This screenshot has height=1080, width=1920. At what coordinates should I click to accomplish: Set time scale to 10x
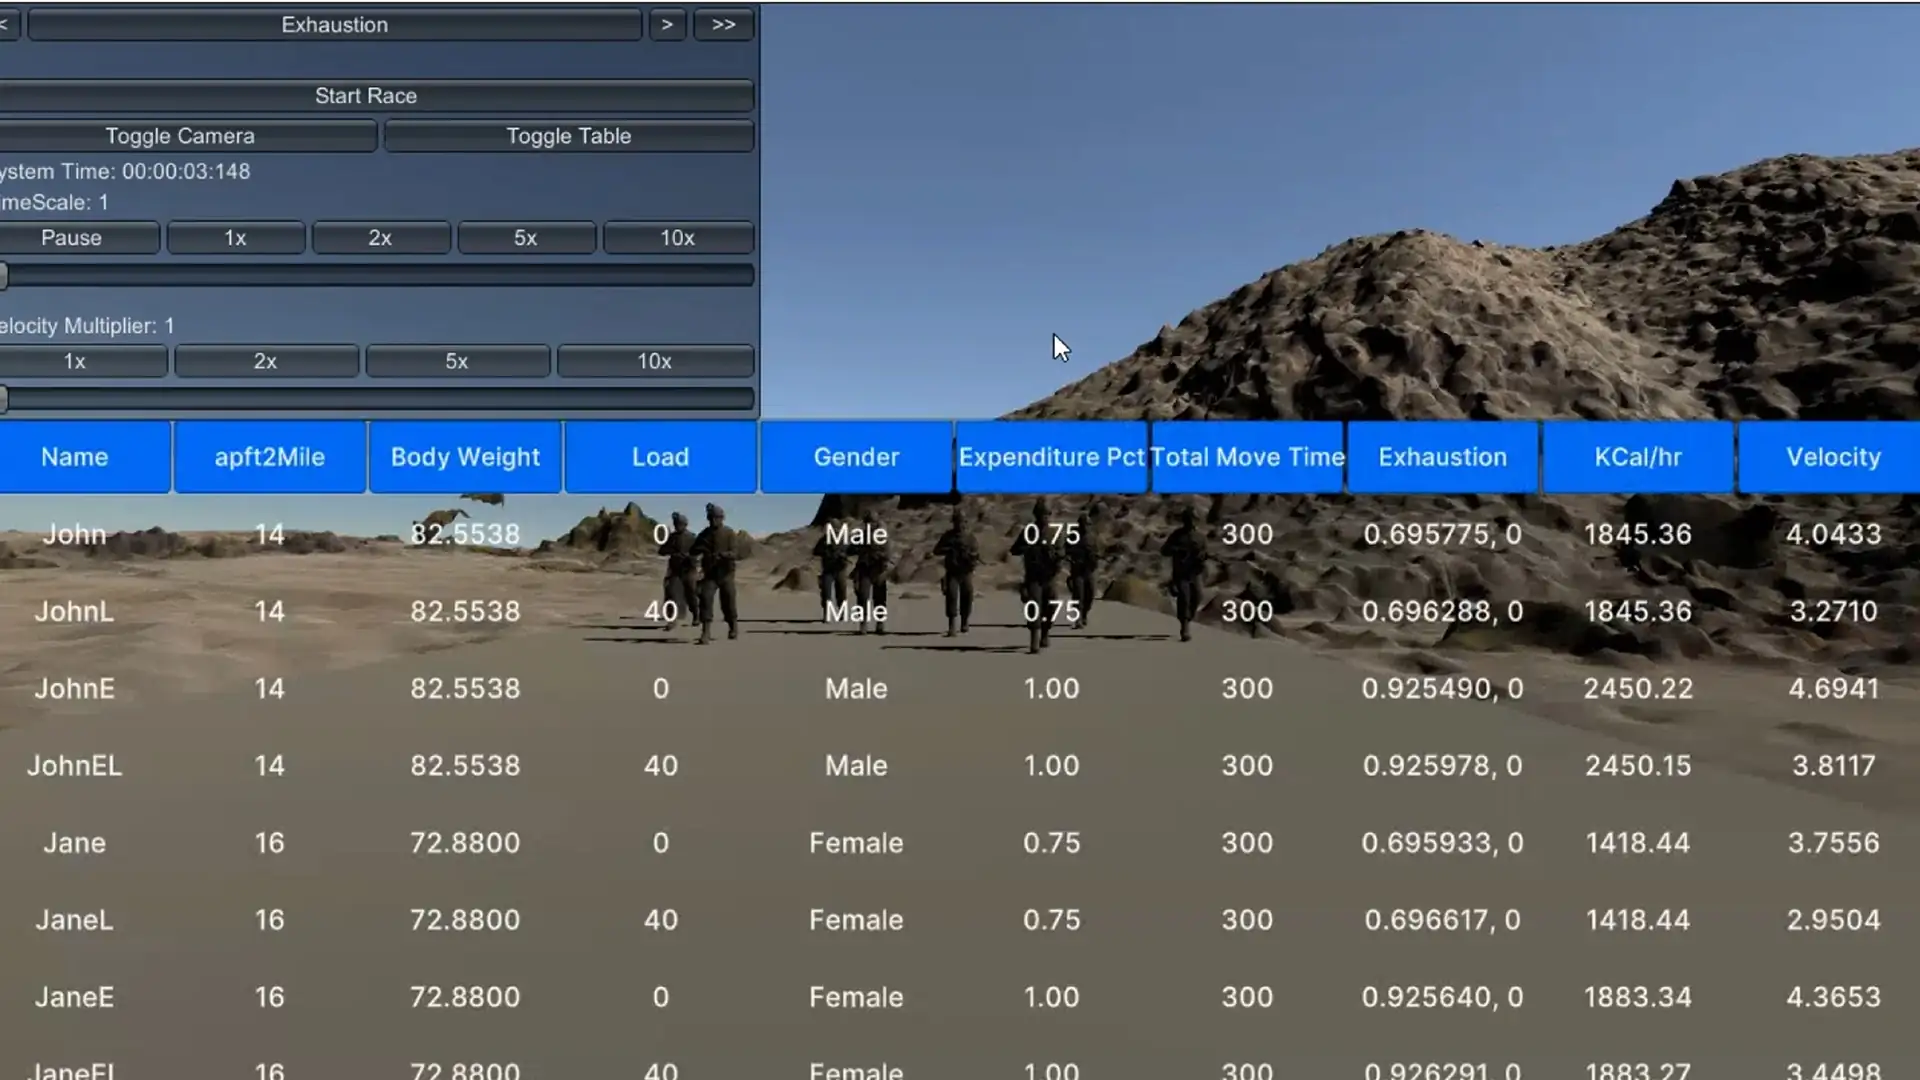pos(677,238)
